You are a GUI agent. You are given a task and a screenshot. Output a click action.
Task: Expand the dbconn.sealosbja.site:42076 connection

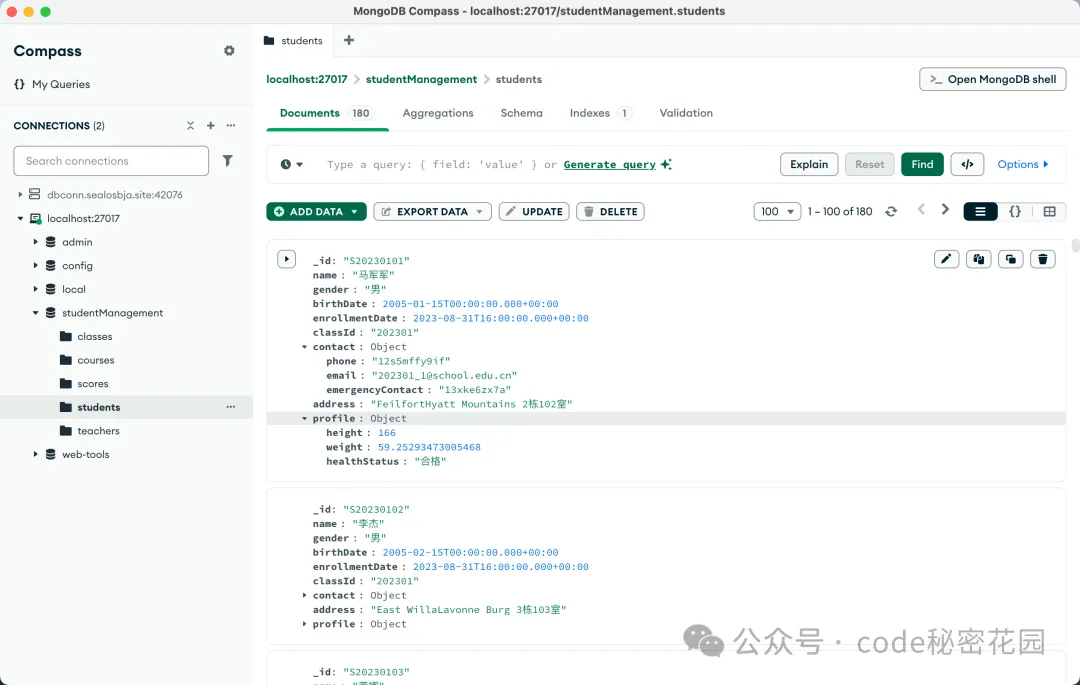click(x=20, y=195)
